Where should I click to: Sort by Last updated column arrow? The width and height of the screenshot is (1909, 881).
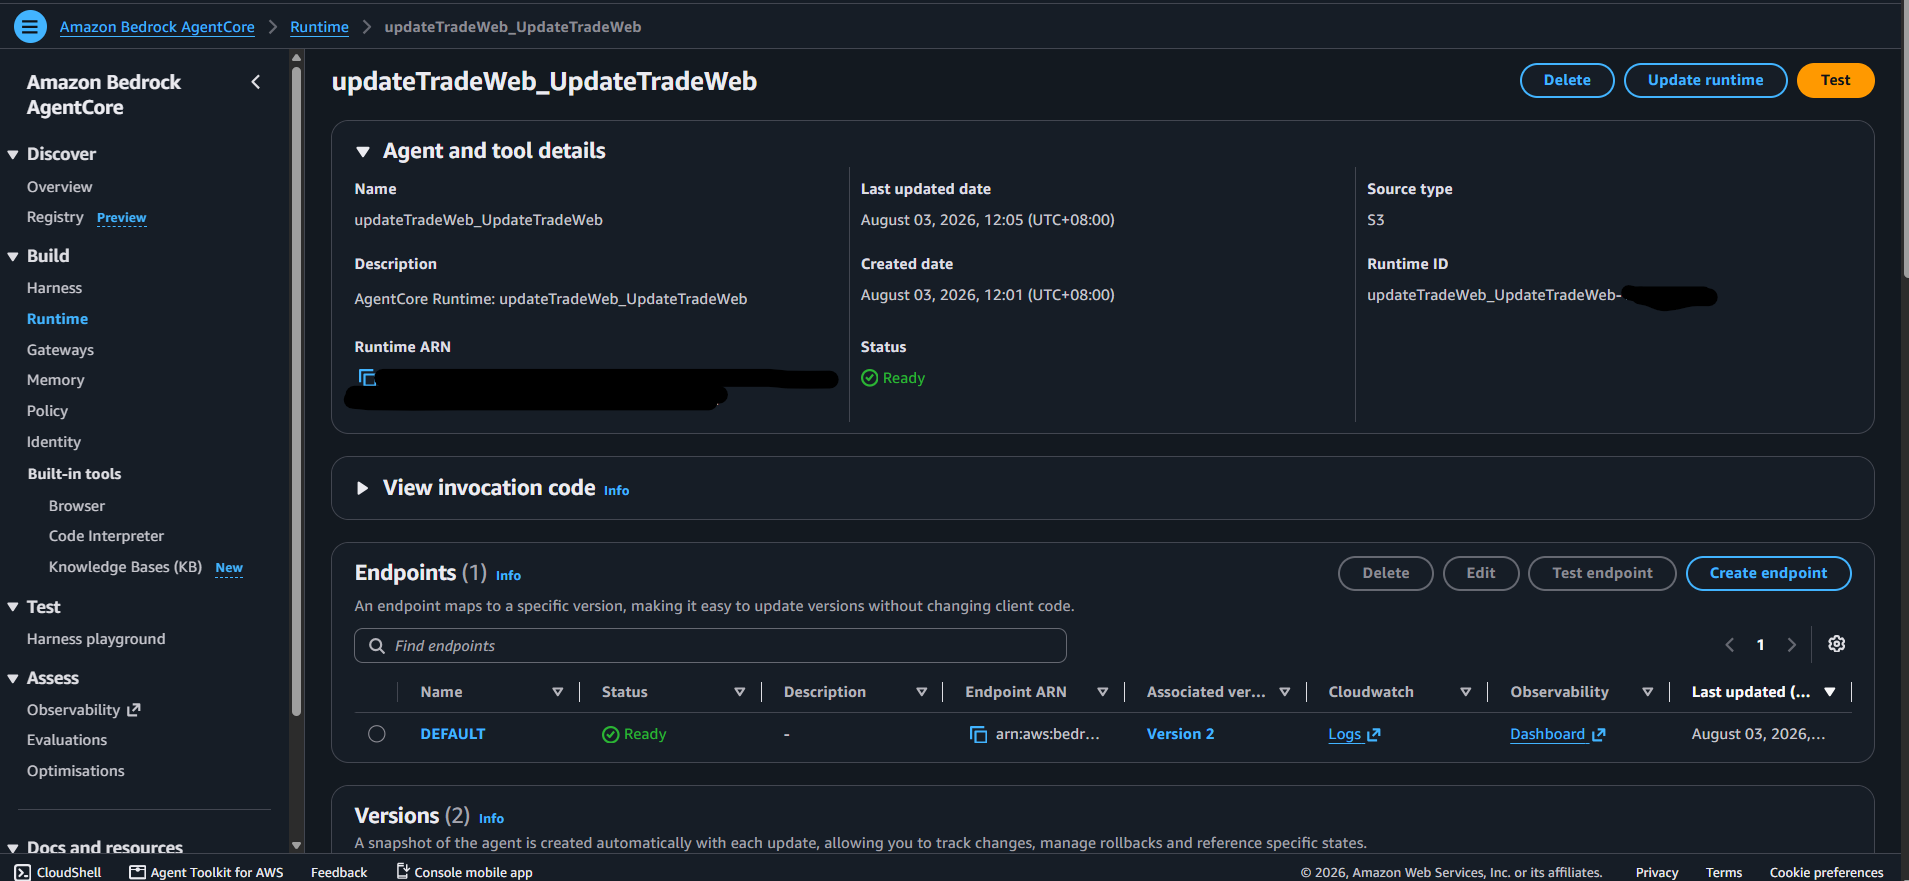point(1830,692)
